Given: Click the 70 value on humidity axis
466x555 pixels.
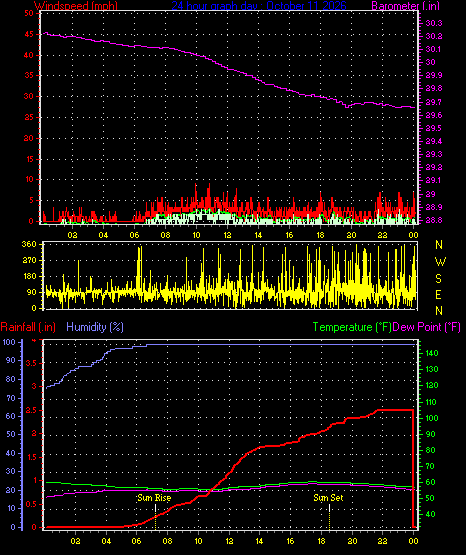Looking at the screenshot, I should pos(11,398).
